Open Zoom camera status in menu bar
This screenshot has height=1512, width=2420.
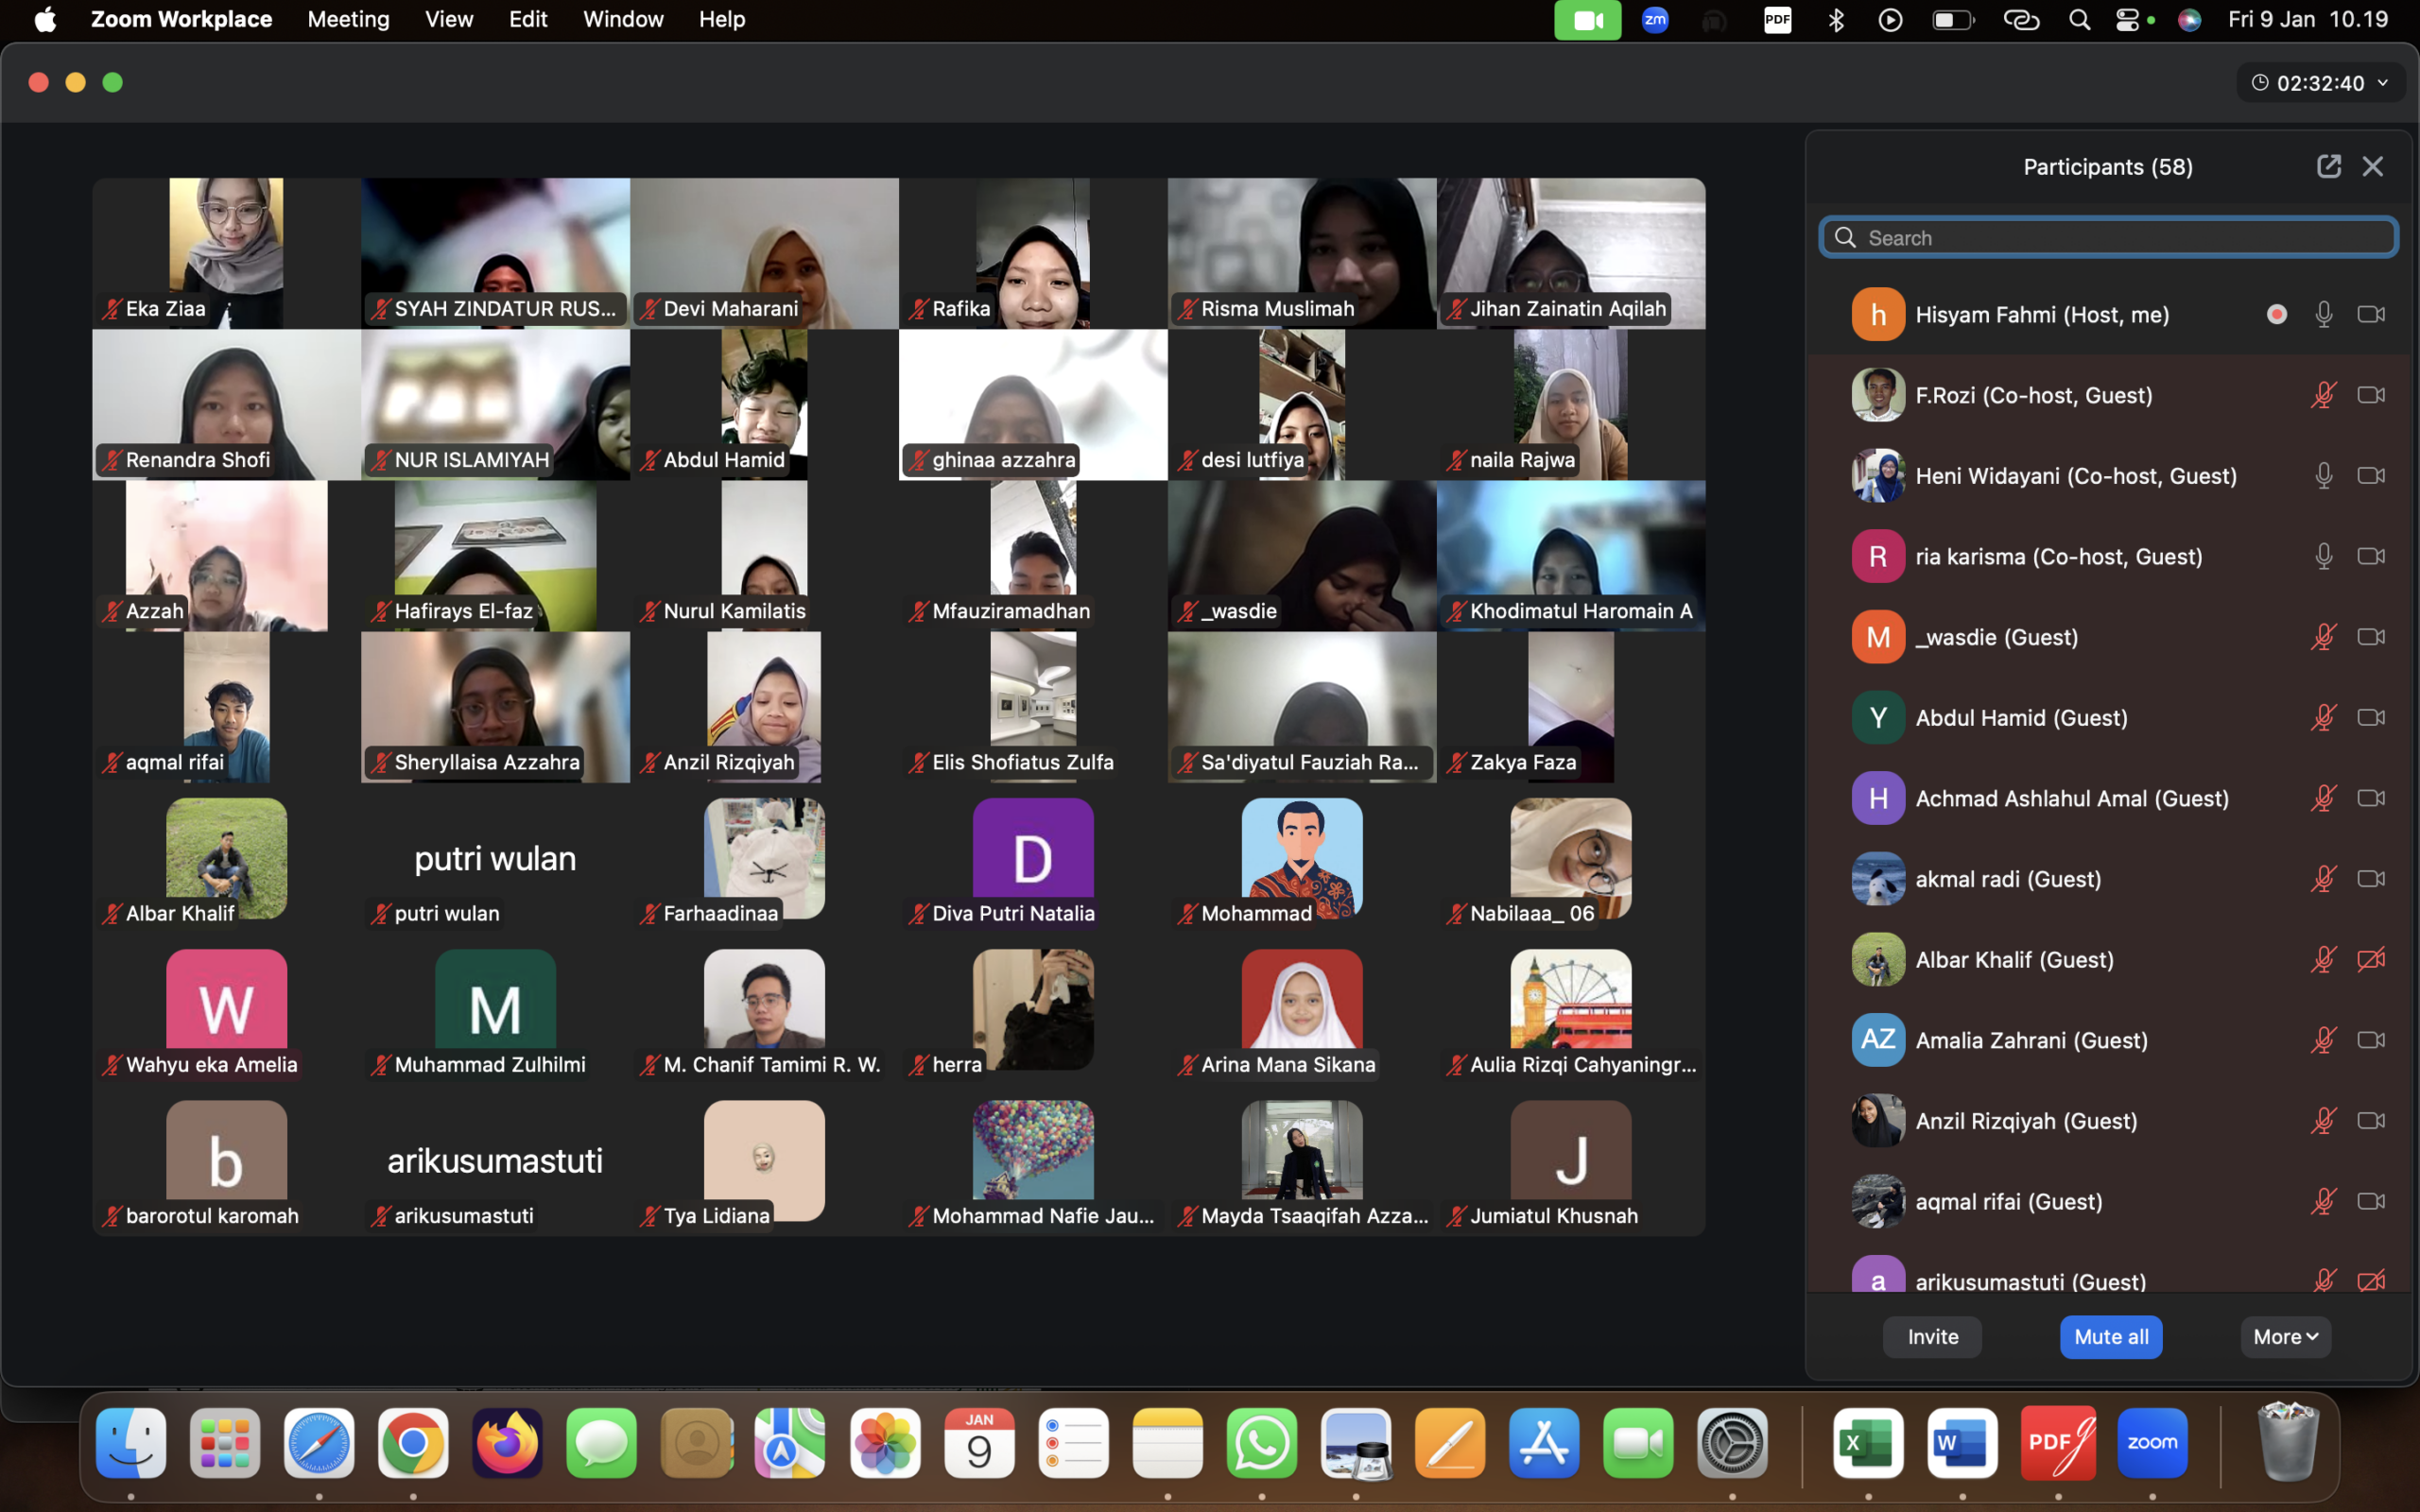pos(1587,20)
